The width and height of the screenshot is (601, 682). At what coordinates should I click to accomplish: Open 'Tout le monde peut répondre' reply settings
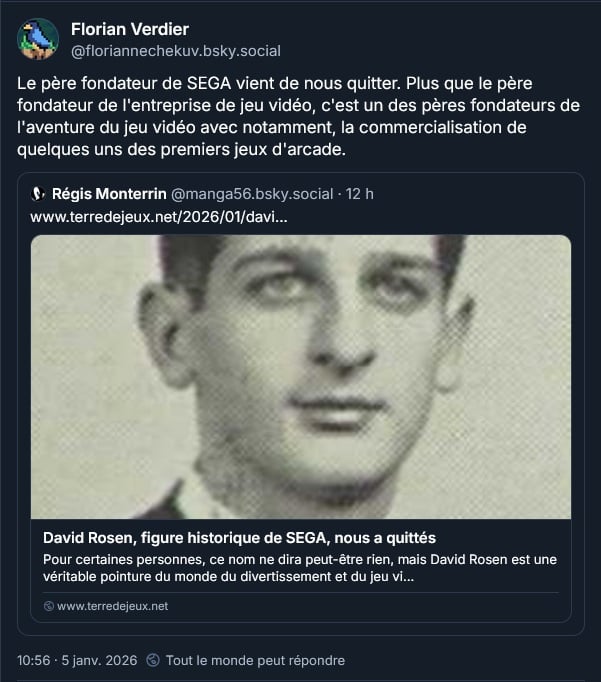pos(255,660)
